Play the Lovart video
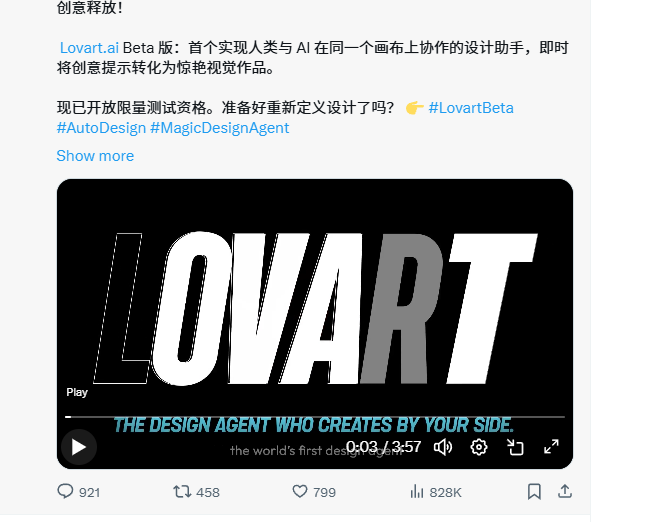This screenshot has height=522, width=657. click(79, 447)
